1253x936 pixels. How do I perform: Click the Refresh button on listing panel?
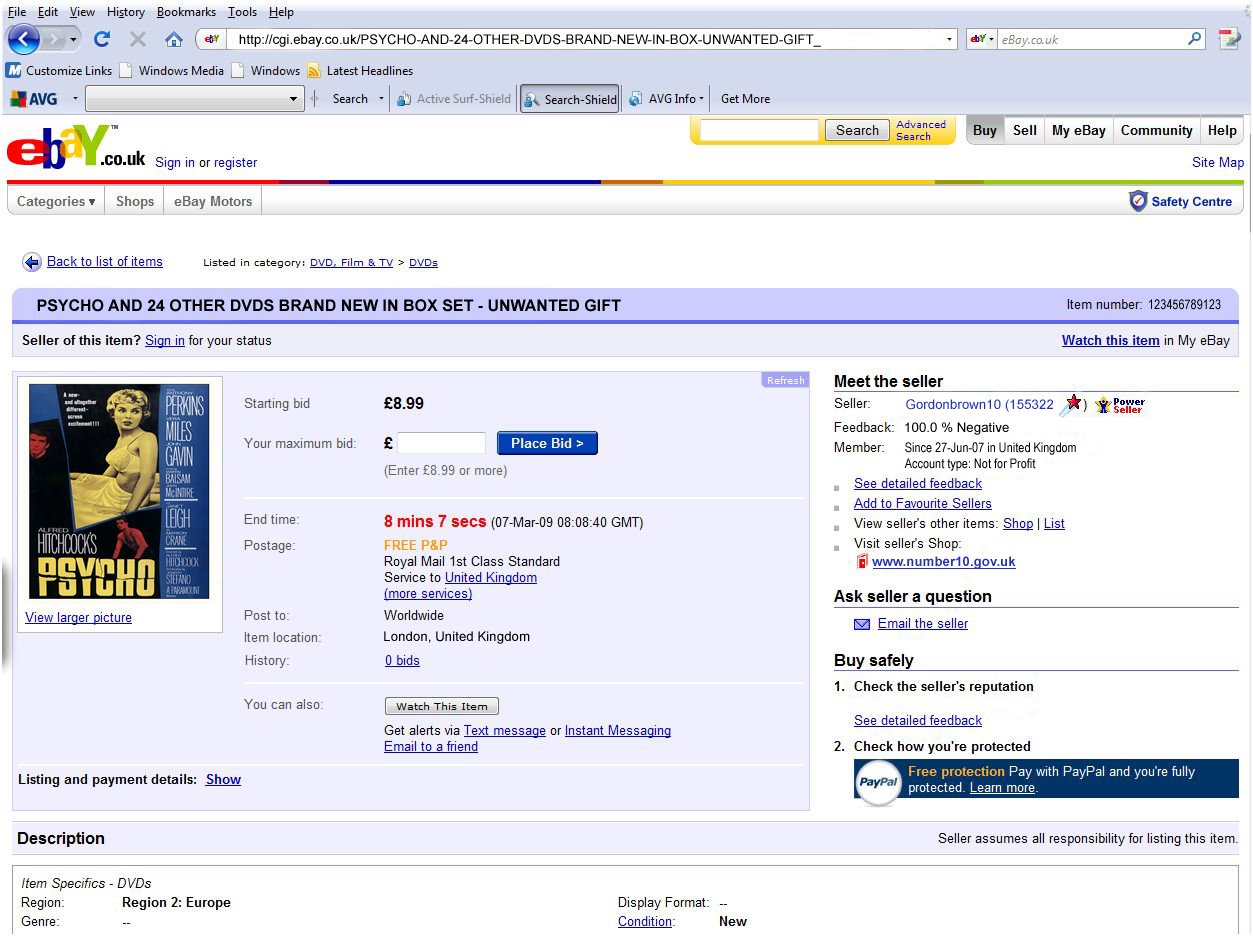[785, 380]
